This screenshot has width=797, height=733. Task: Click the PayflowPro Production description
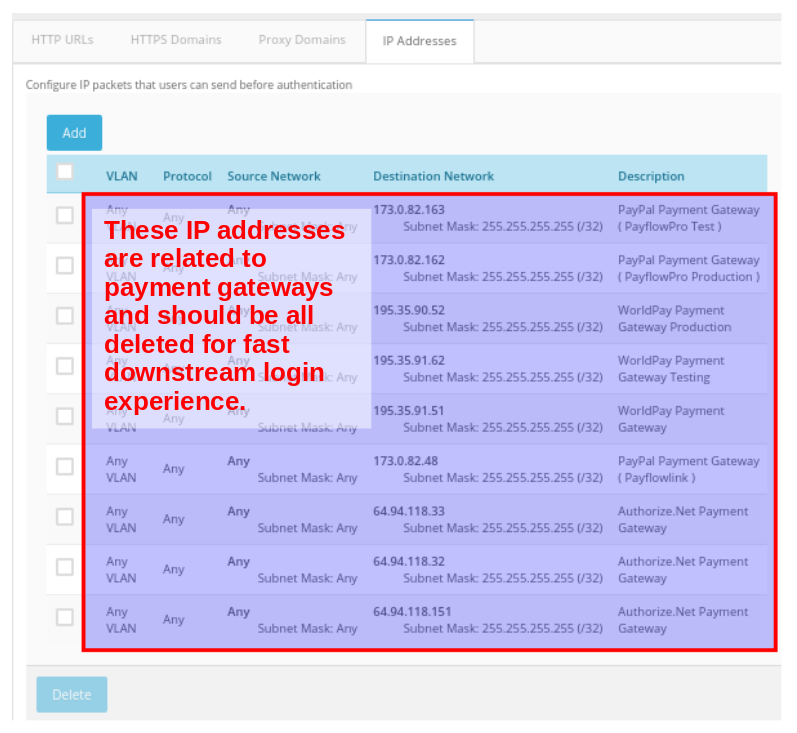tap(689, 269)
